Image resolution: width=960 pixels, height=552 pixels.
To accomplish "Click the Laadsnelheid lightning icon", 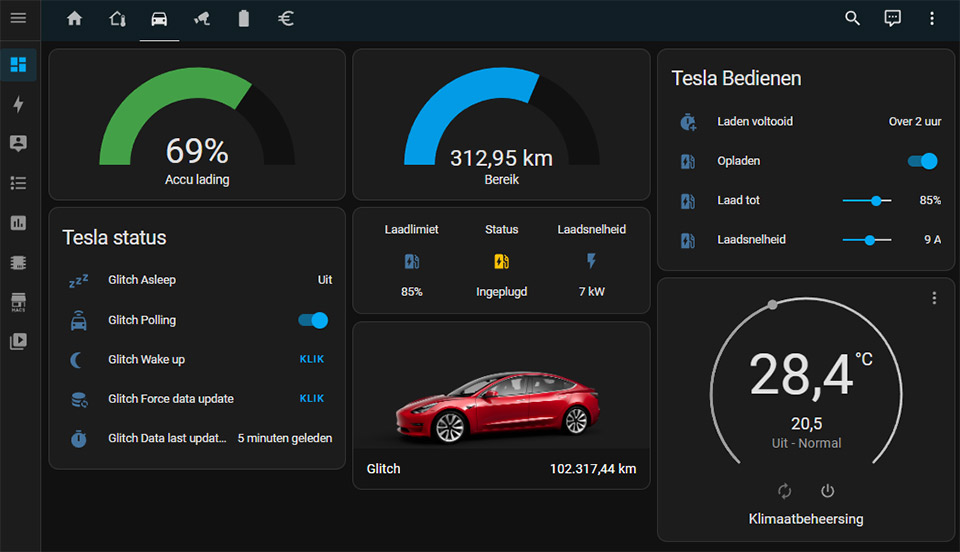I will pyautogui.click(x=591, y=261).
